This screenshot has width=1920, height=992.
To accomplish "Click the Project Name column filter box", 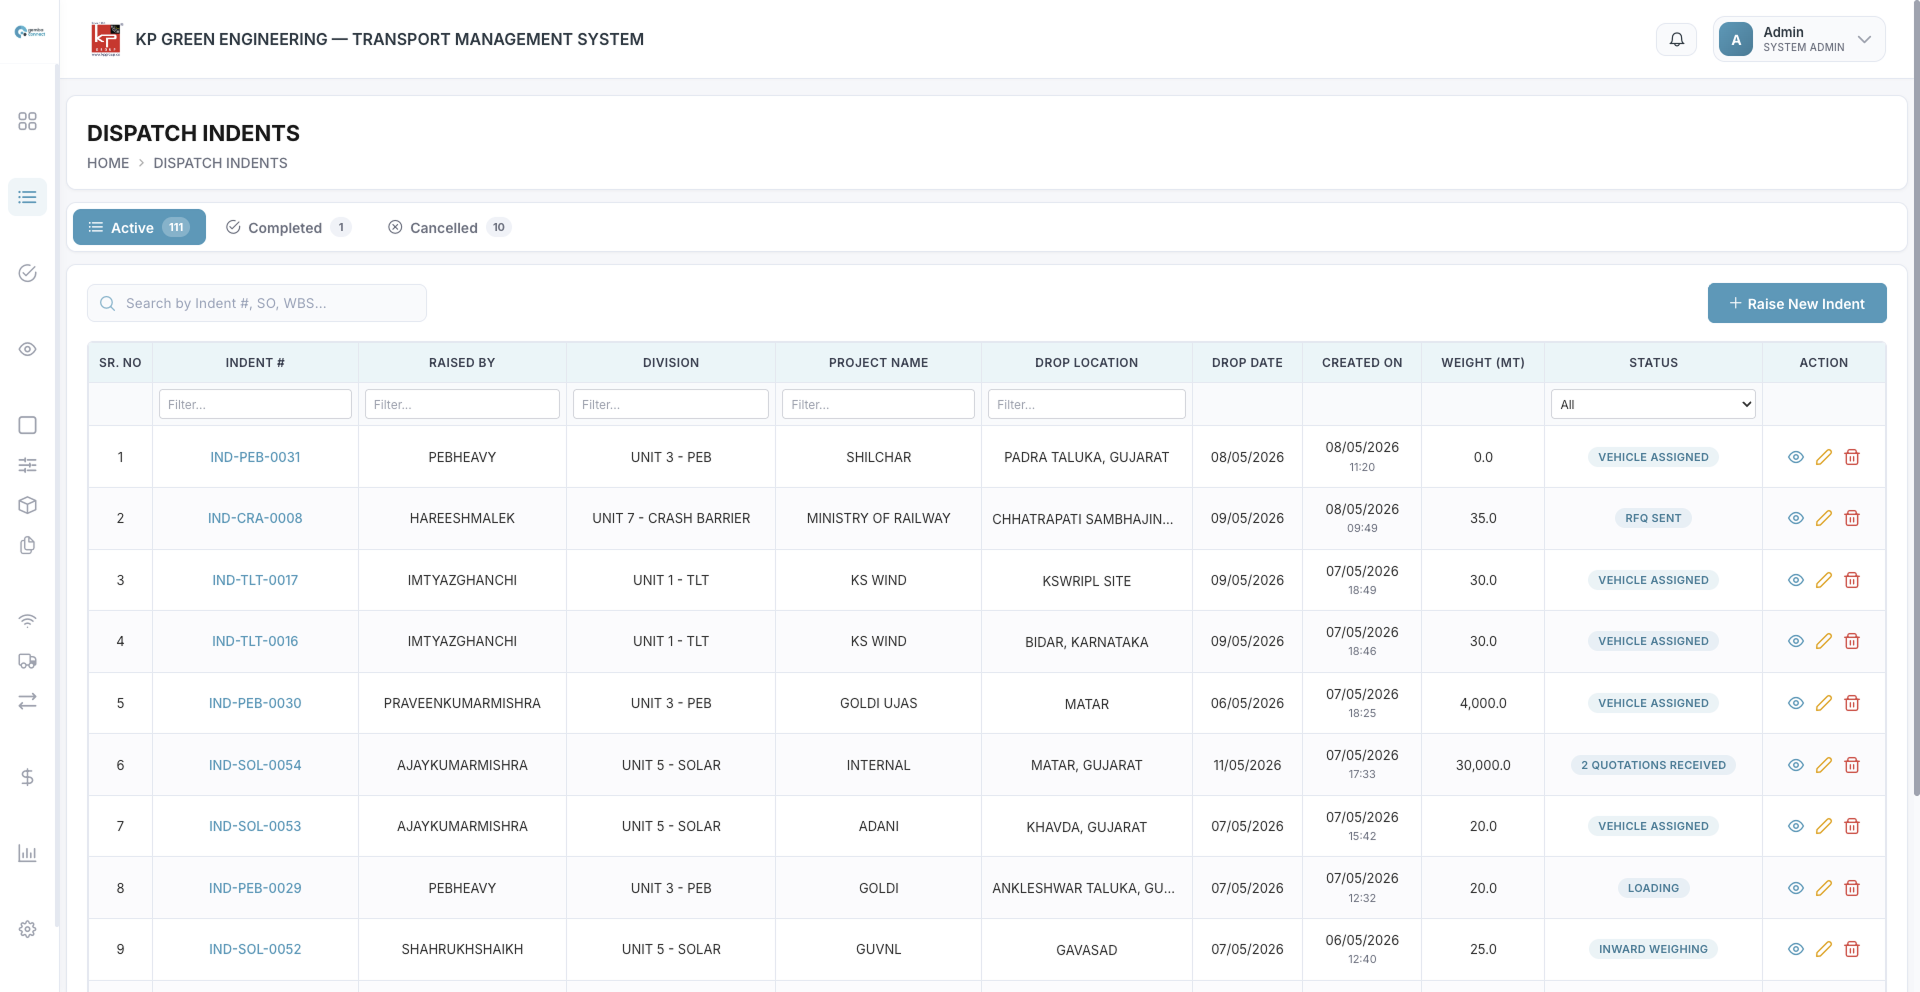I will [x=878, y=404].
